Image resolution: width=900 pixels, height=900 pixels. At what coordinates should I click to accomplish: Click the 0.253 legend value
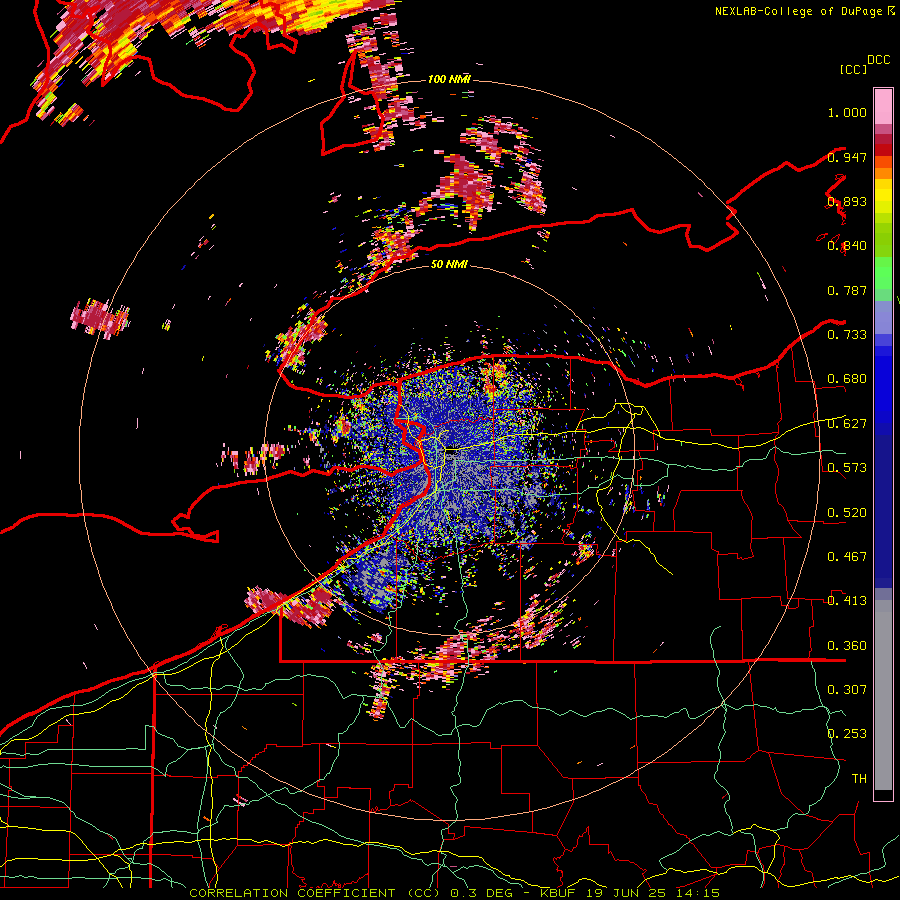pyautogui.click(x=847, y=734)
